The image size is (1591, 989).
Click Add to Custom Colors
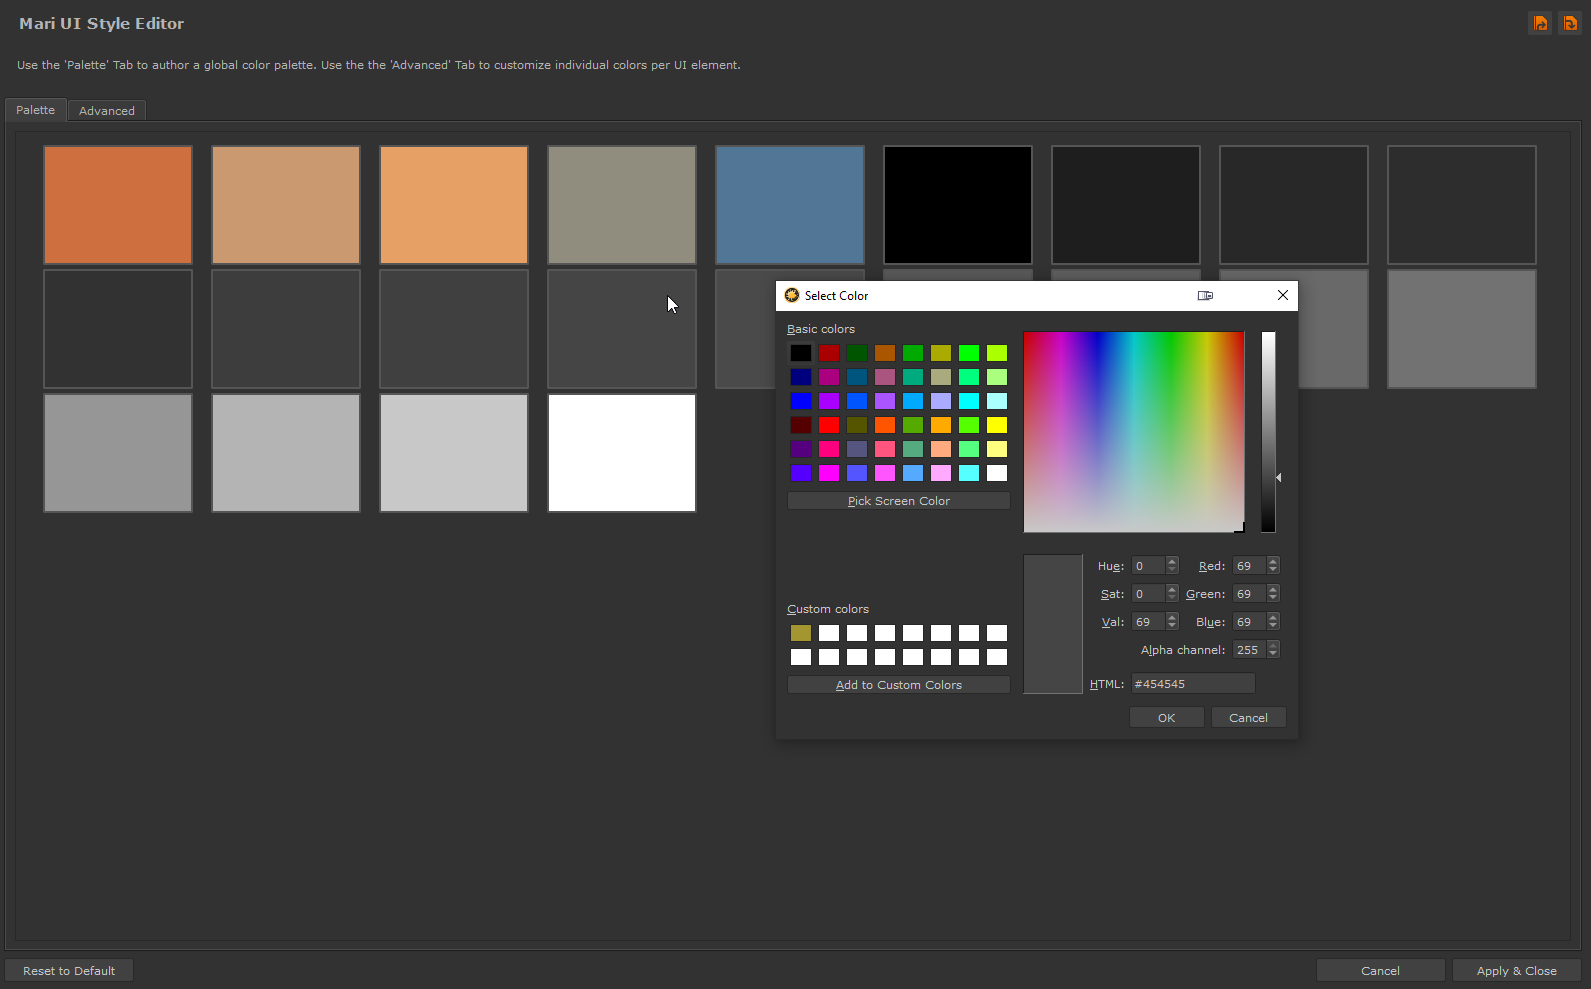pyautogui.click(x=898, y=685)
